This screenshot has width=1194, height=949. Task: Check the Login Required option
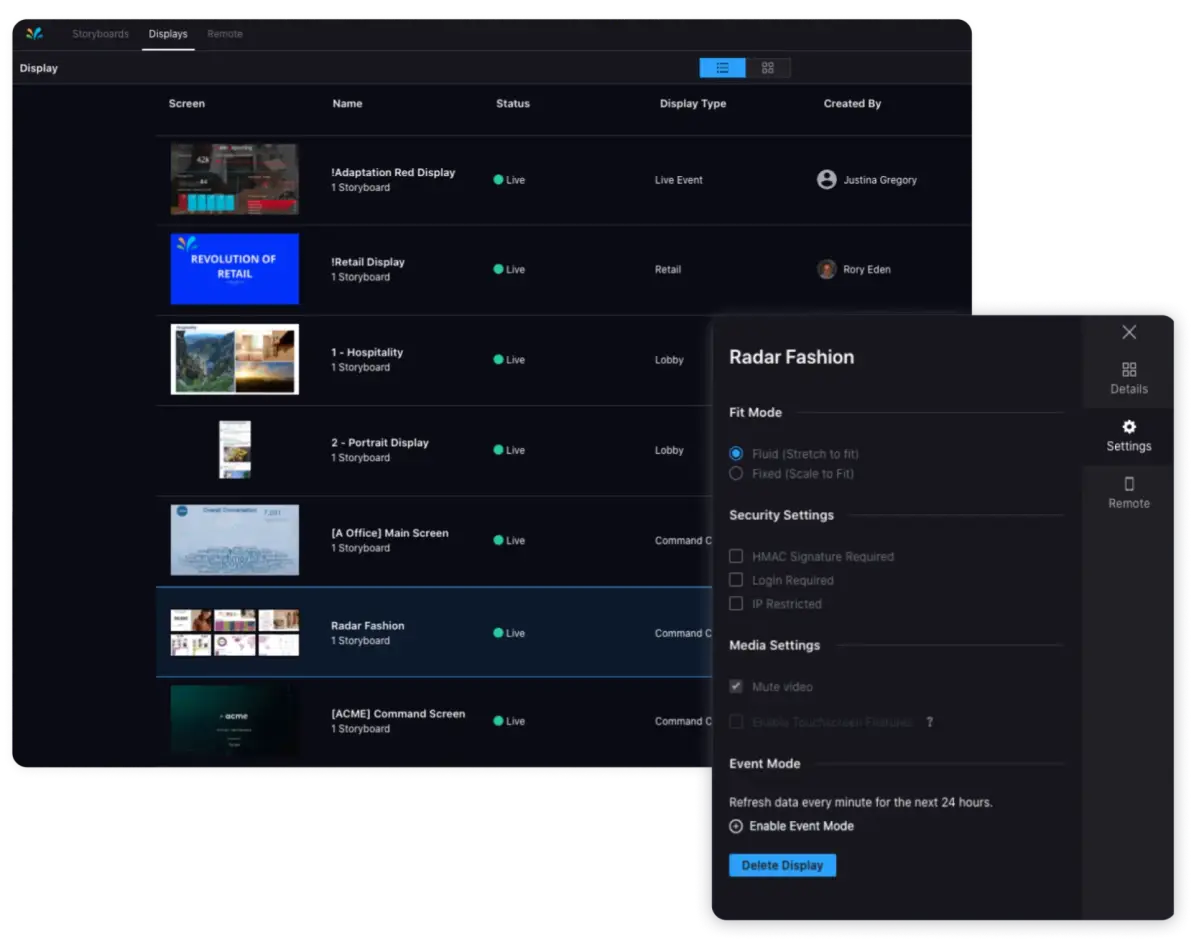pyautogui.click(x=737, y=580)
